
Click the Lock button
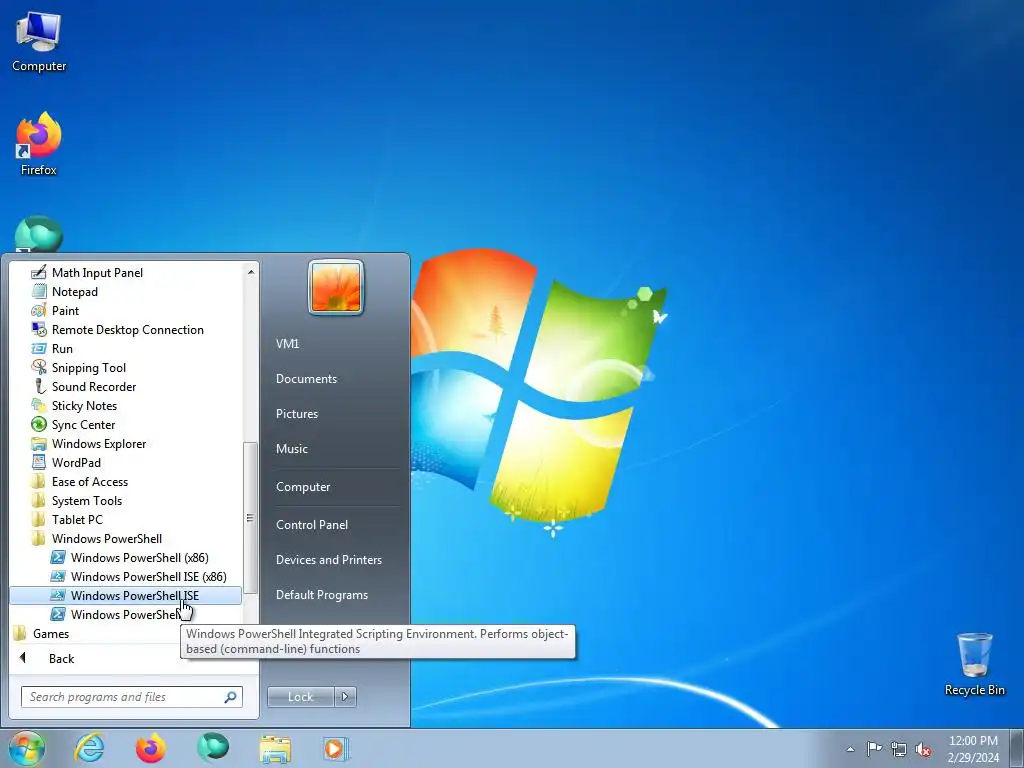tap(300, 697)
